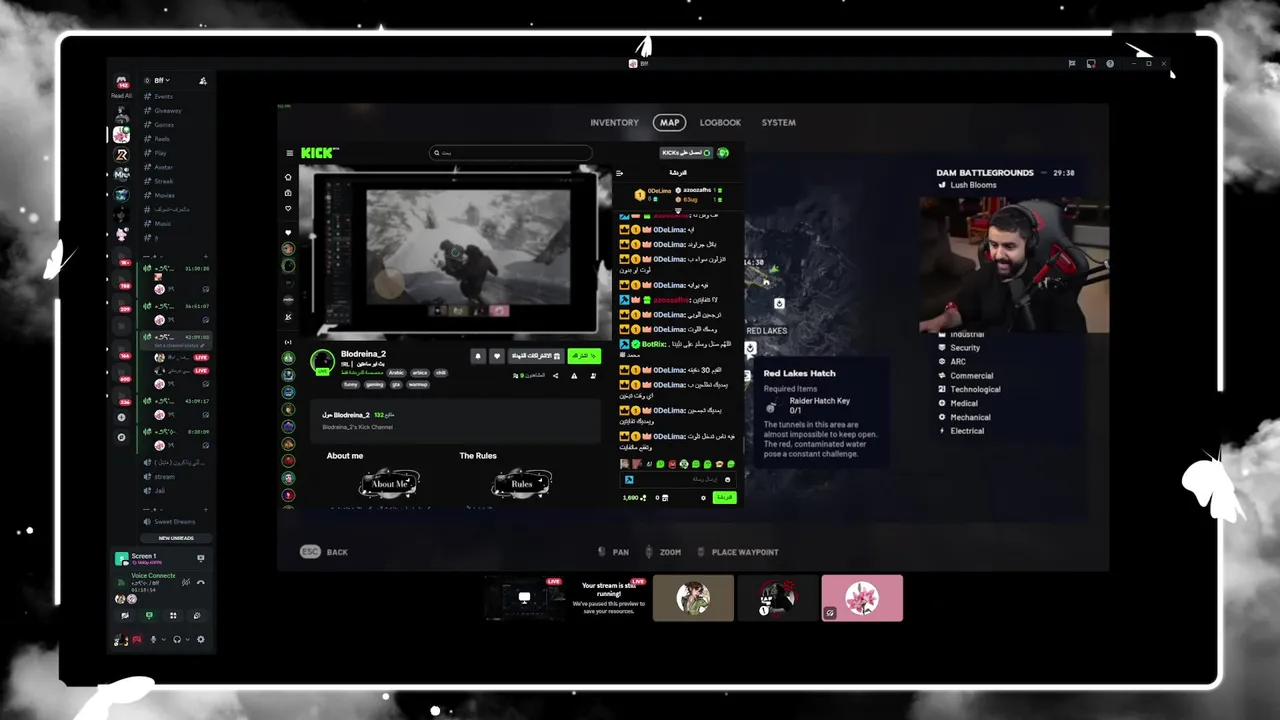Click the Rules panel image

(x=521, y=484)
